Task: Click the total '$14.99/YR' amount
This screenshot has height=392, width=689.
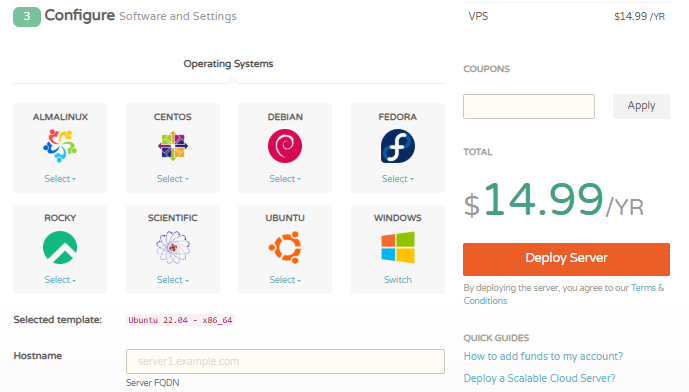Action: pos(554,200)
